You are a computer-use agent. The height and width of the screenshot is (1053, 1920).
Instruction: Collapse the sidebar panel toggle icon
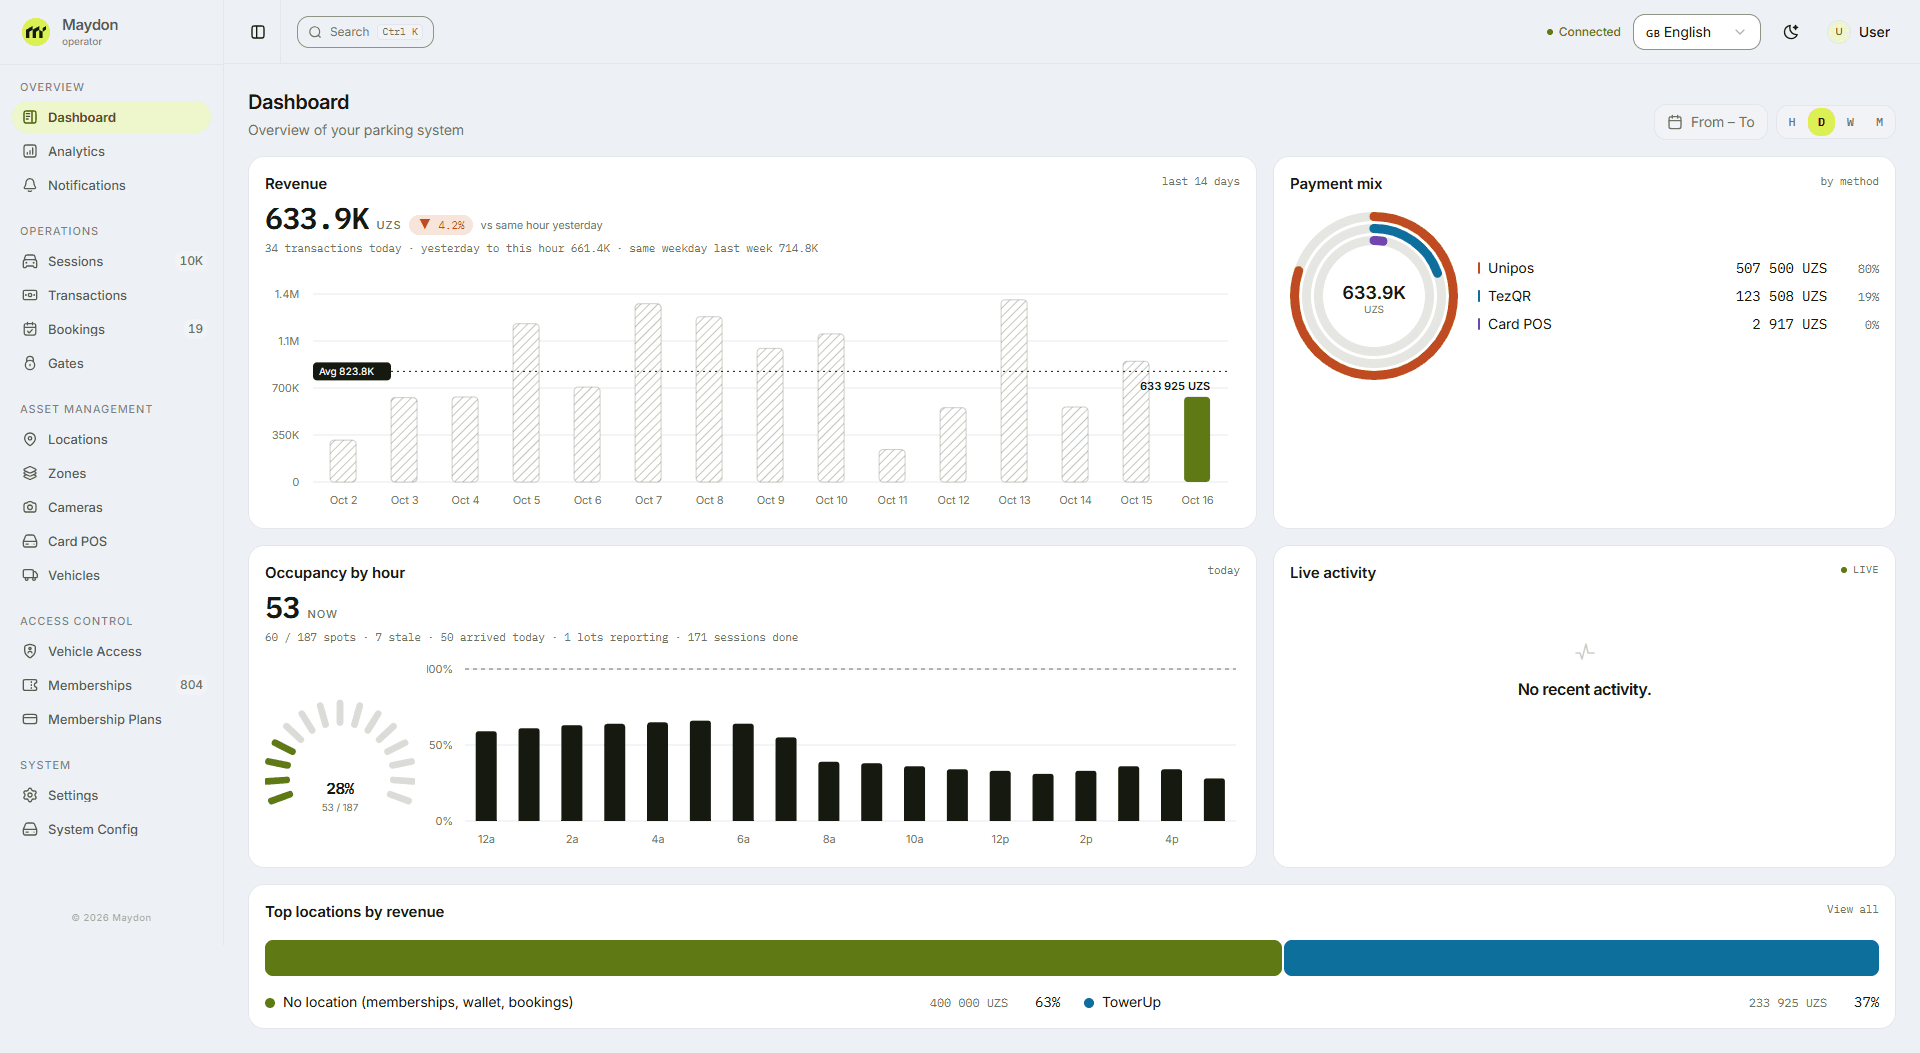point(258,32)
